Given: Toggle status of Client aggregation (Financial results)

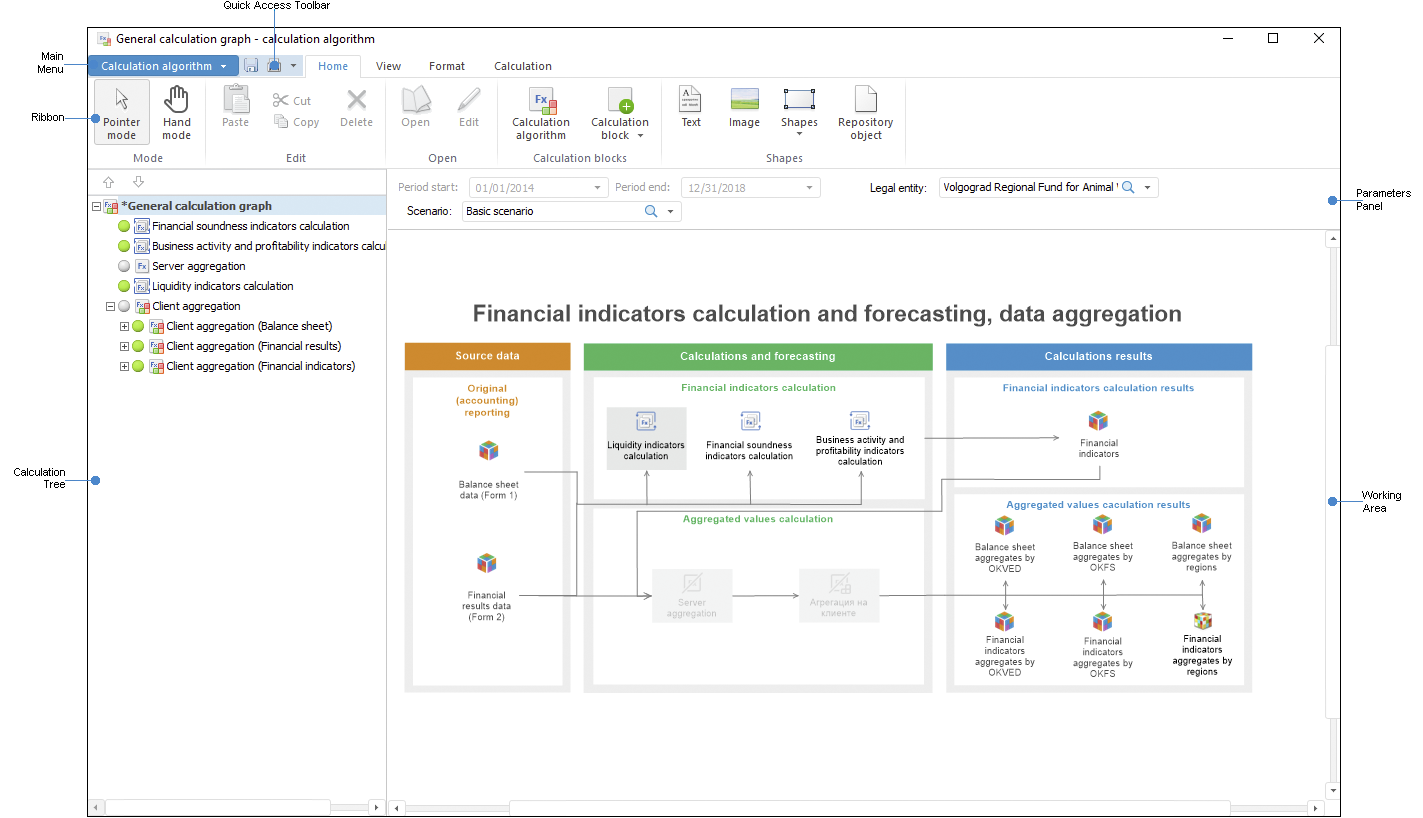Looking at the screenshot, I should pyautogui.click(x=138, y=346).
